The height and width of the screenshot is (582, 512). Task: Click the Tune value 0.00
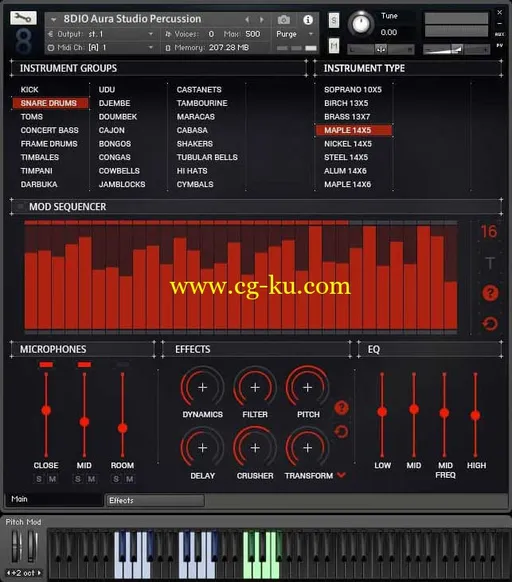pos(389,32)
